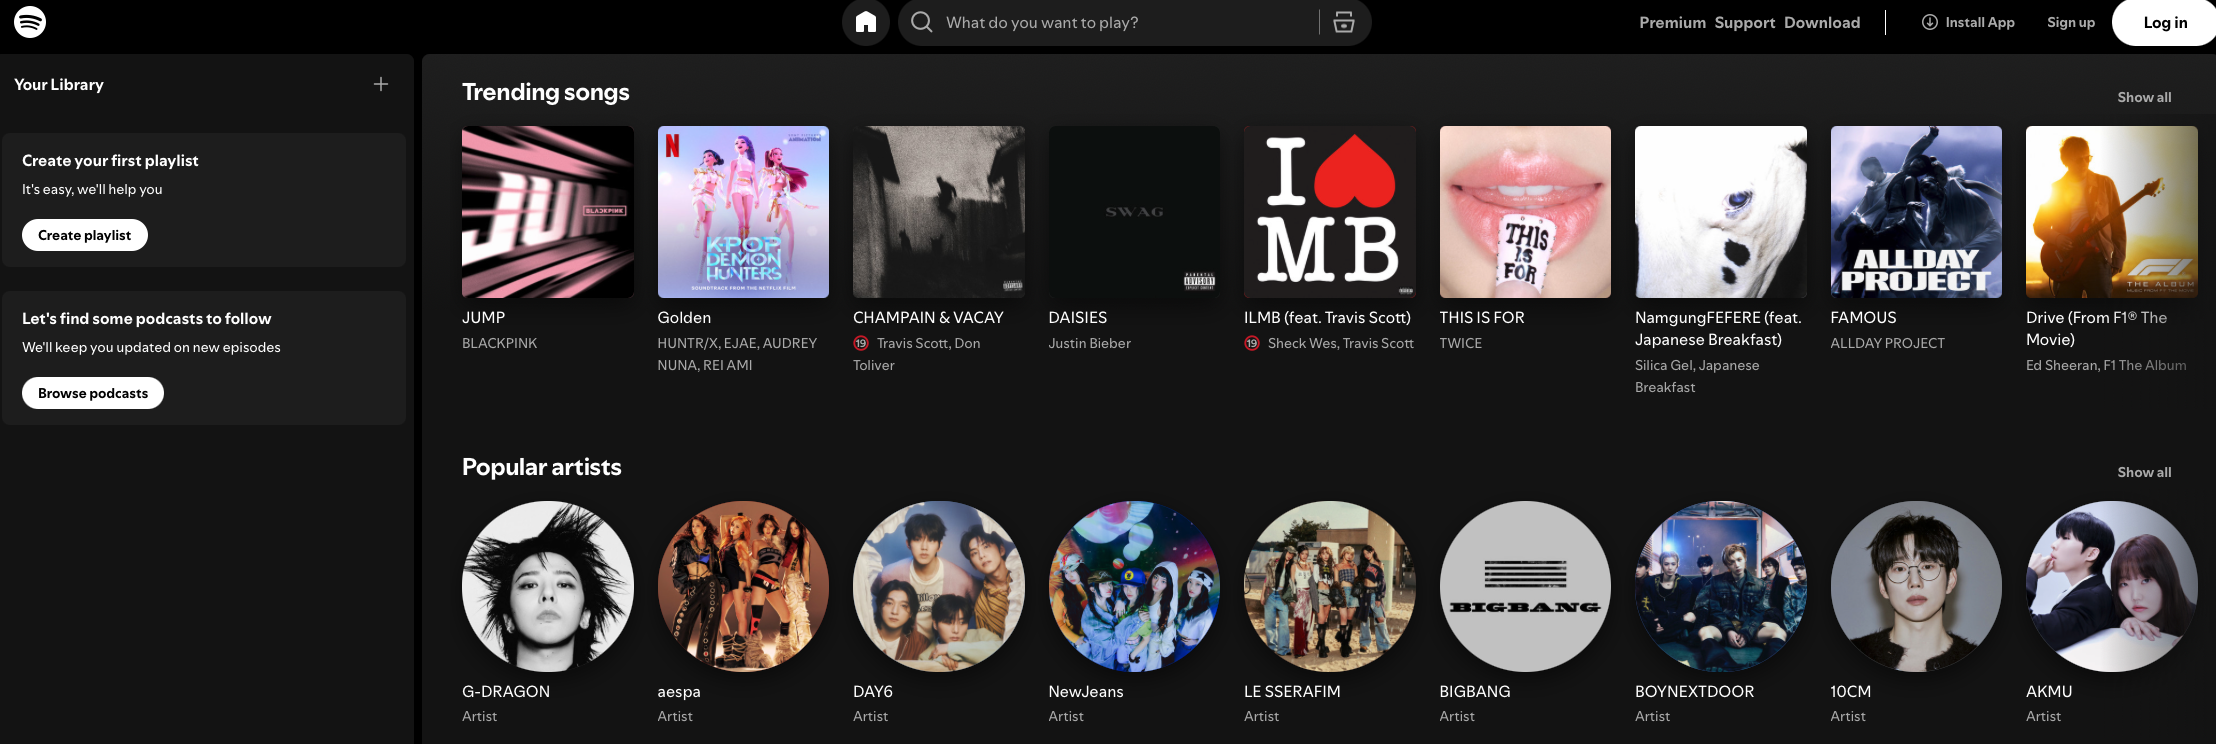Click the Spotify logo

point(30,22)
